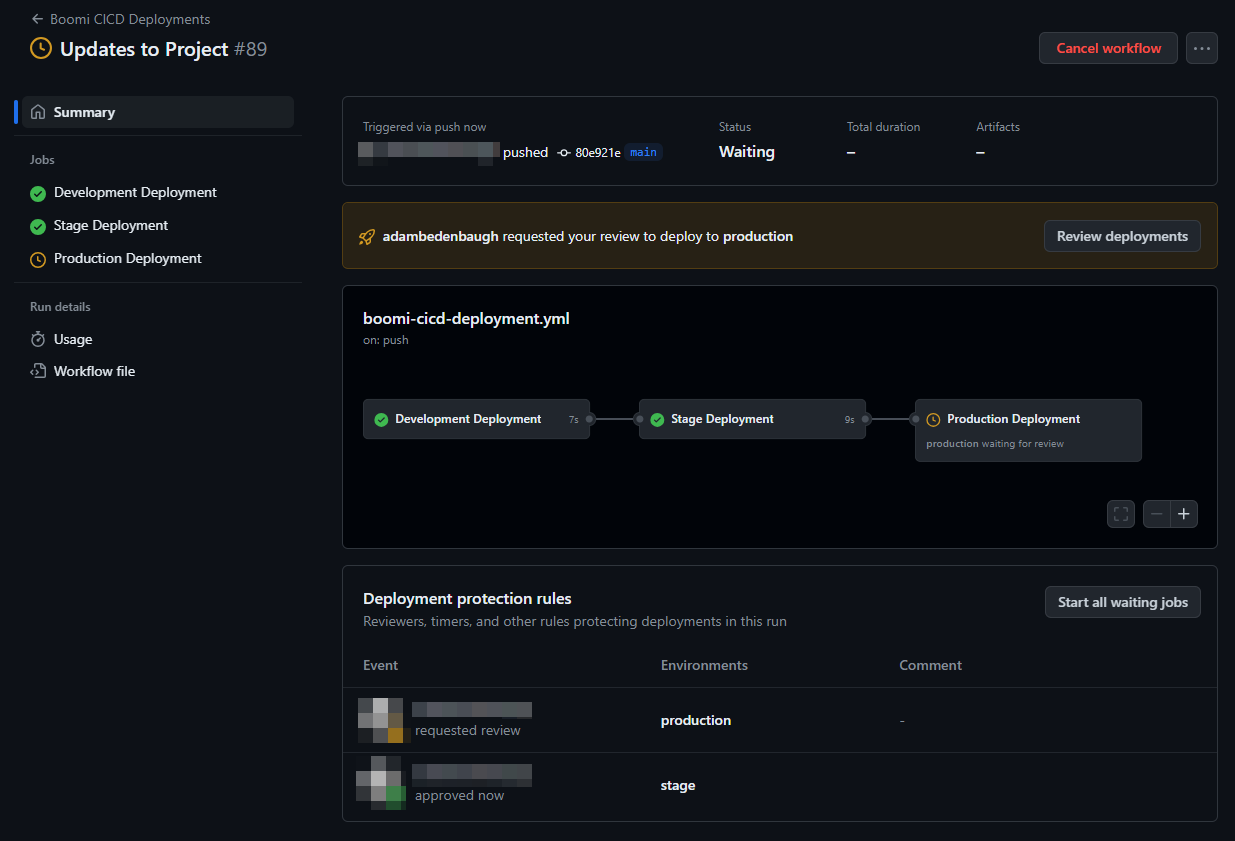Click the 'requested review' text
Image resolution: width=1235 pixels, height=841 pixels.
tap(468, 730)
